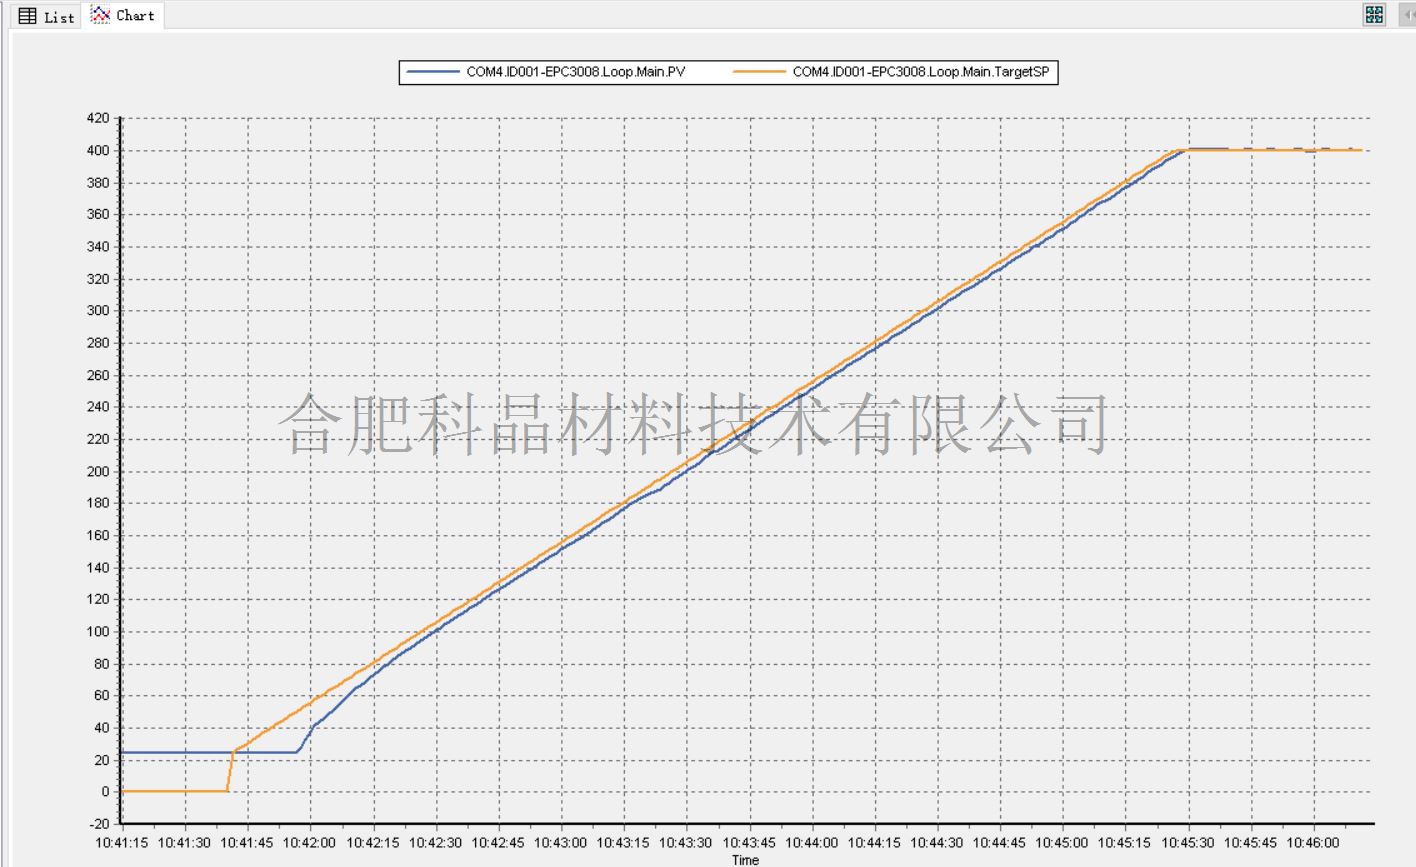Switch to the List tab
1416x867 pixels.
pos(46,16)
